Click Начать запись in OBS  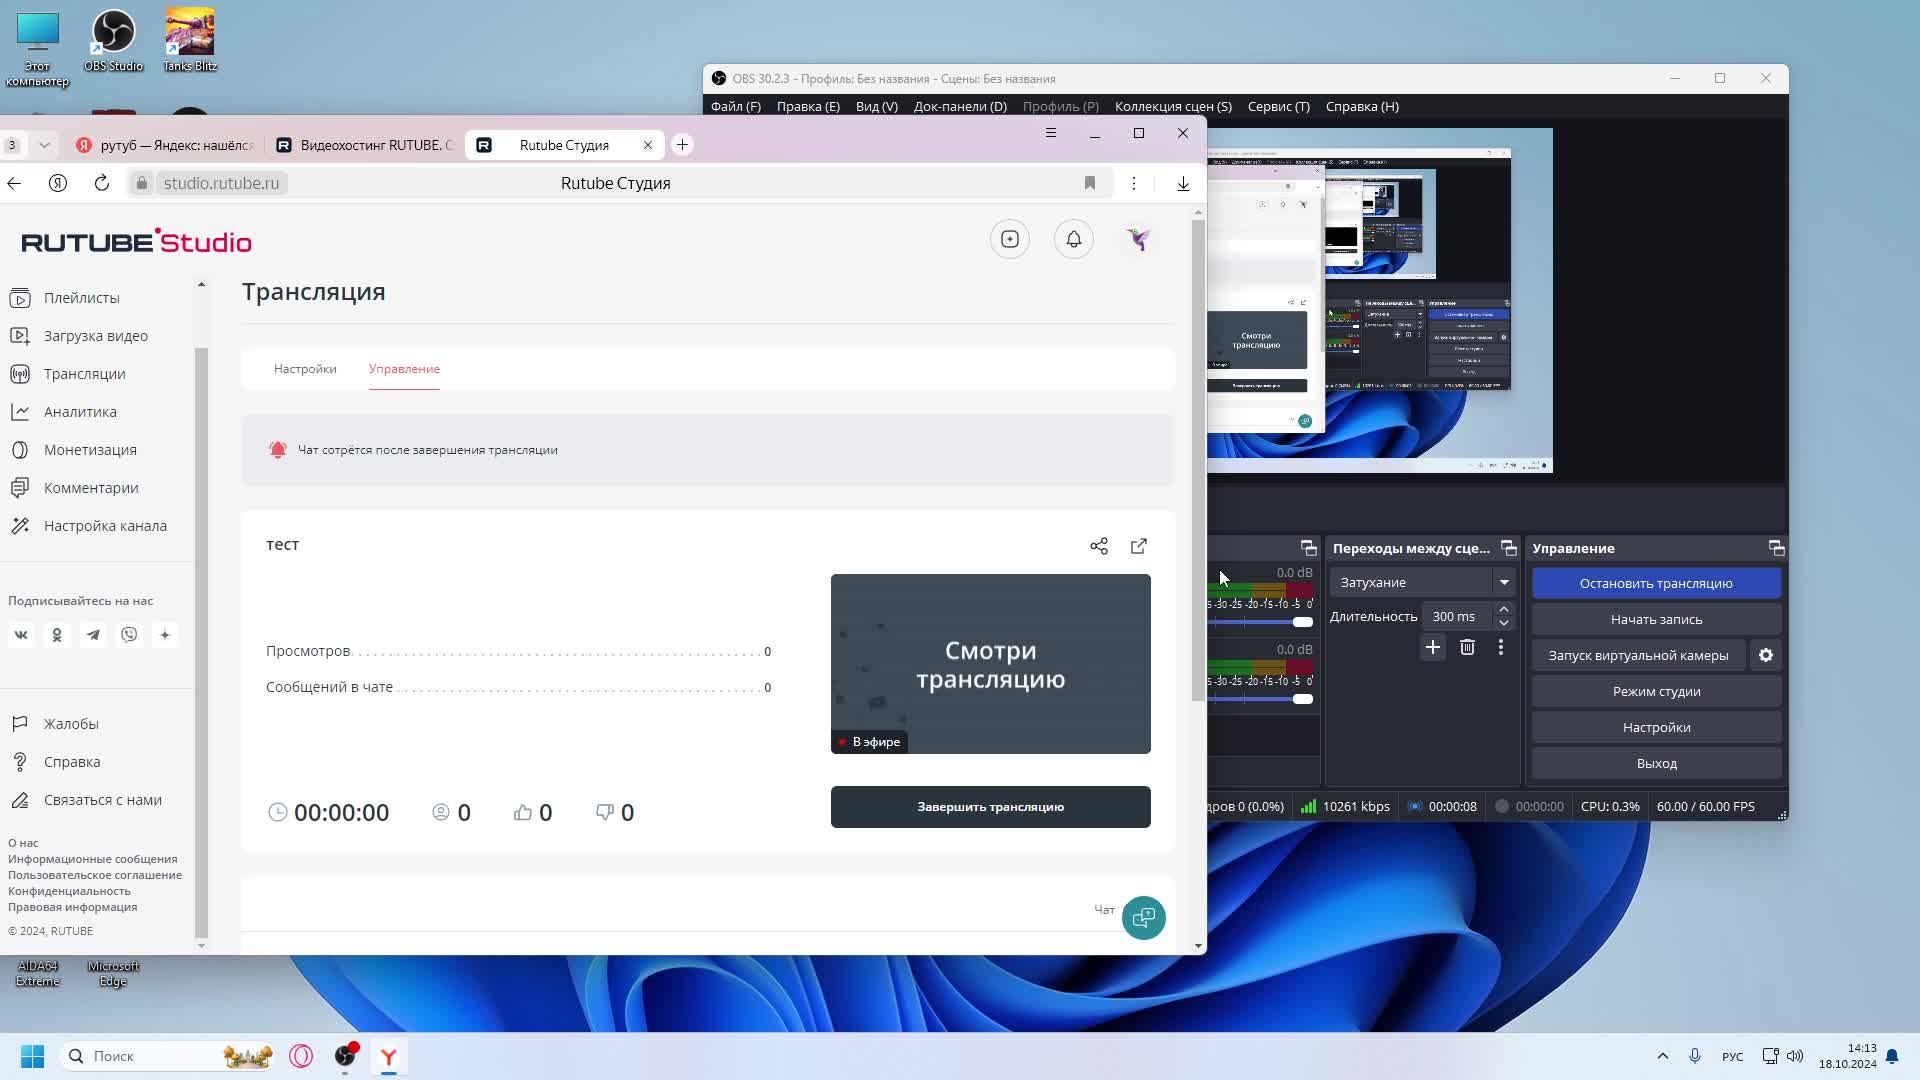1656,619
